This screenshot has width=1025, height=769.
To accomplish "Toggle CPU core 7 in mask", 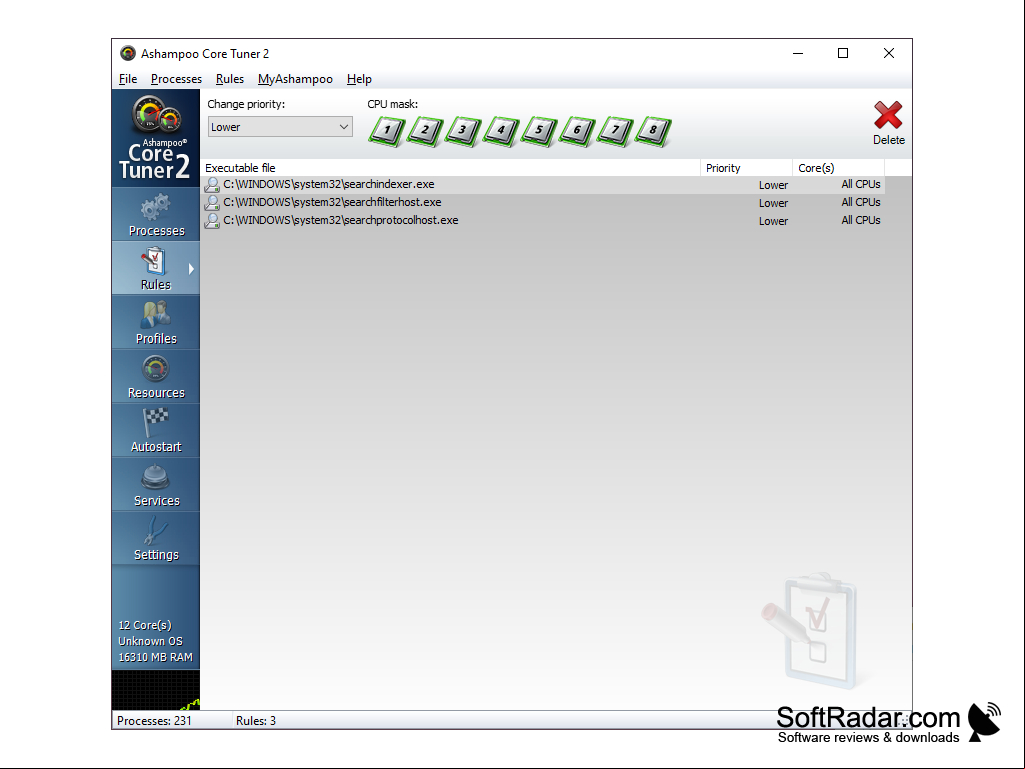I will (x=614, y=131).
